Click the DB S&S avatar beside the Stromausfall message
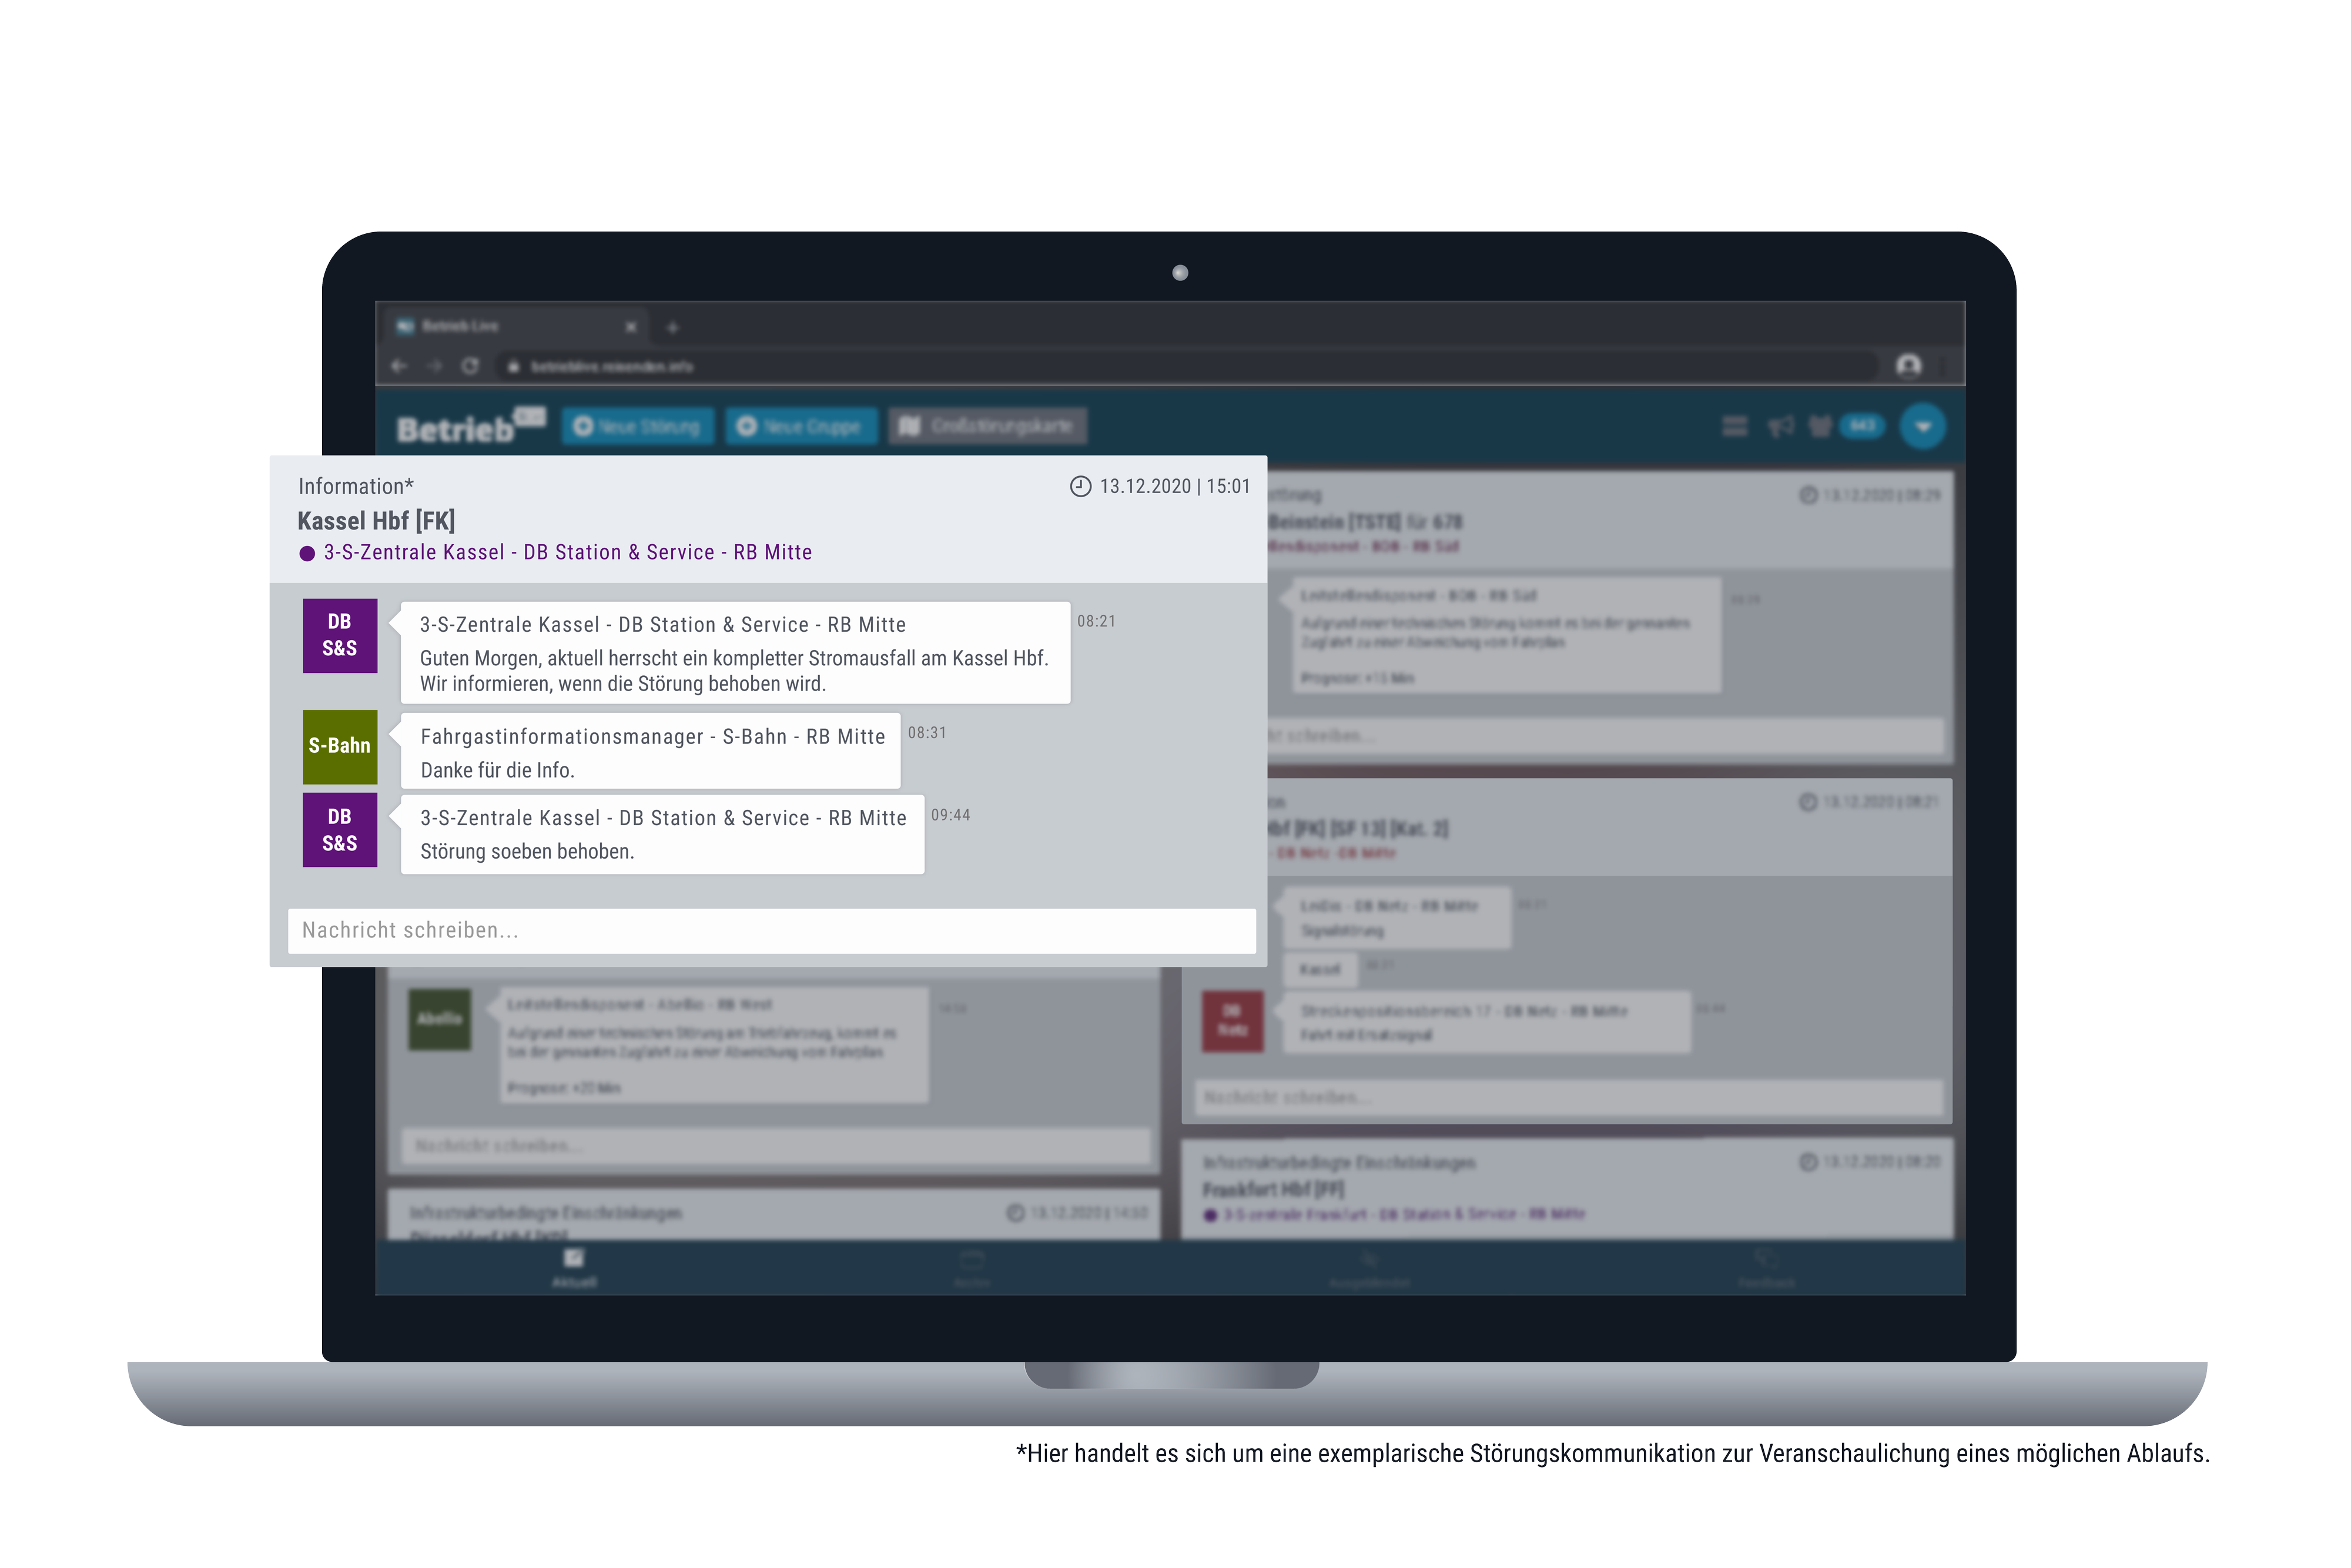The width and height of the screenshot is (2351, 1568). point(340,635)
